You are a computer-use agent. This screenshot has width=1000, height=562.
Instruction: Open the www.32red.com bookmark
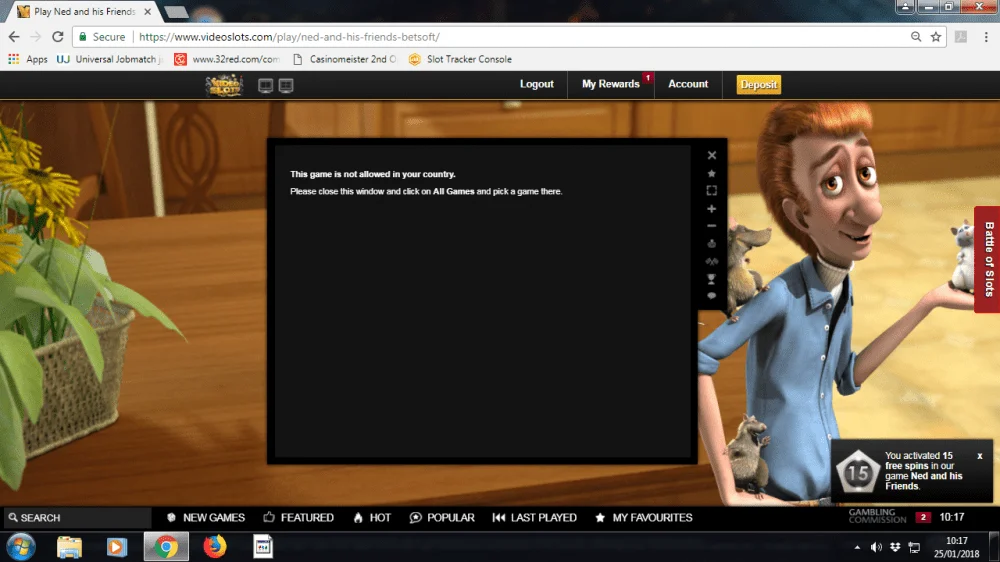228,59
